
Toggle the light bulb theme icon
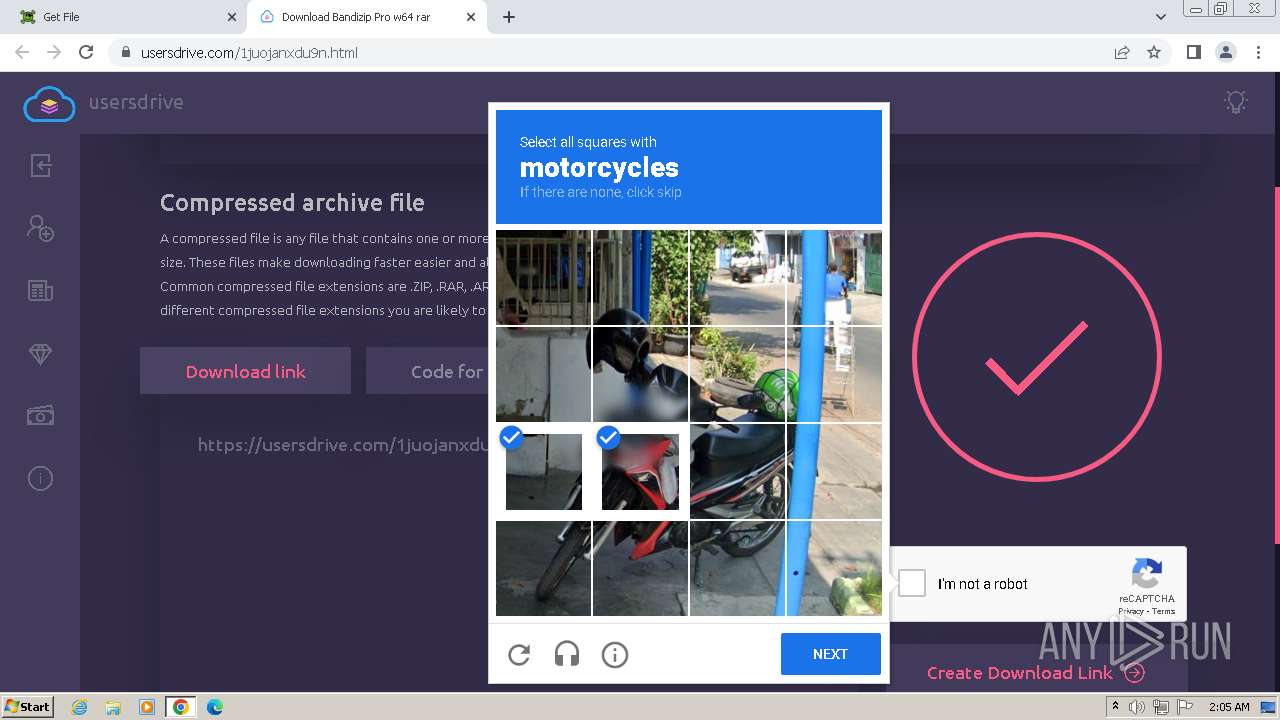click(x=1236, y=101)
